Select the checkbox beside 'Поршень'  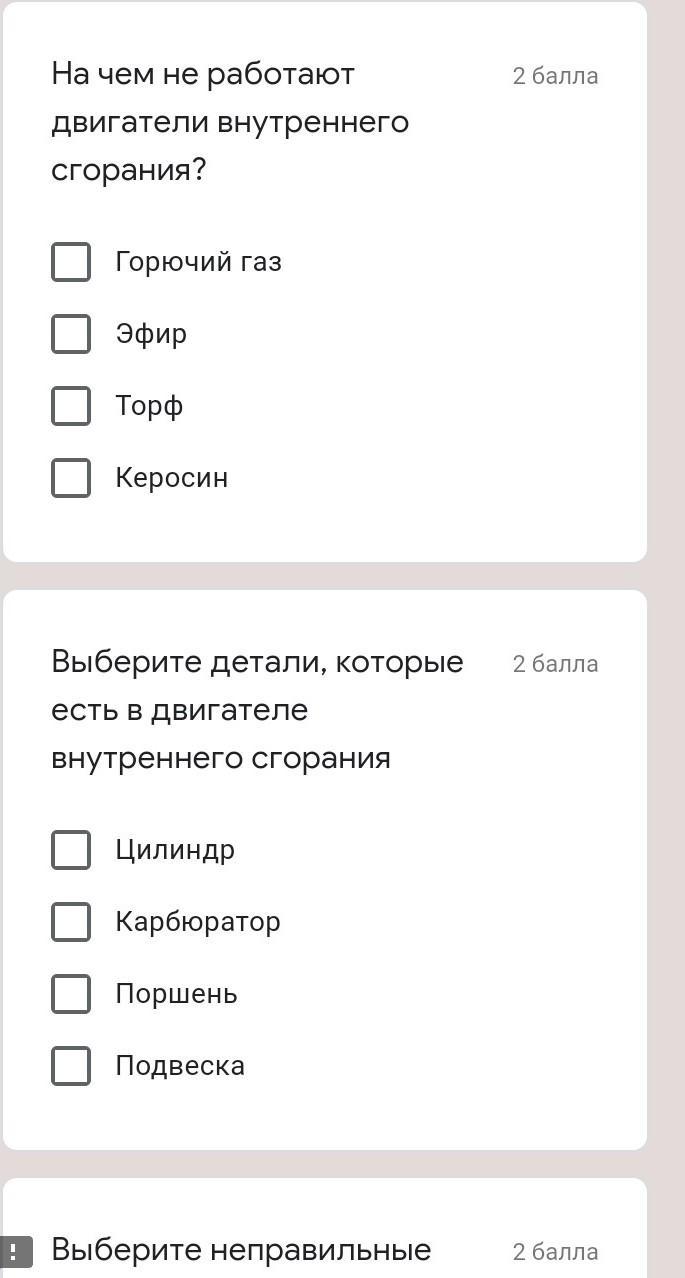point(71,994)
